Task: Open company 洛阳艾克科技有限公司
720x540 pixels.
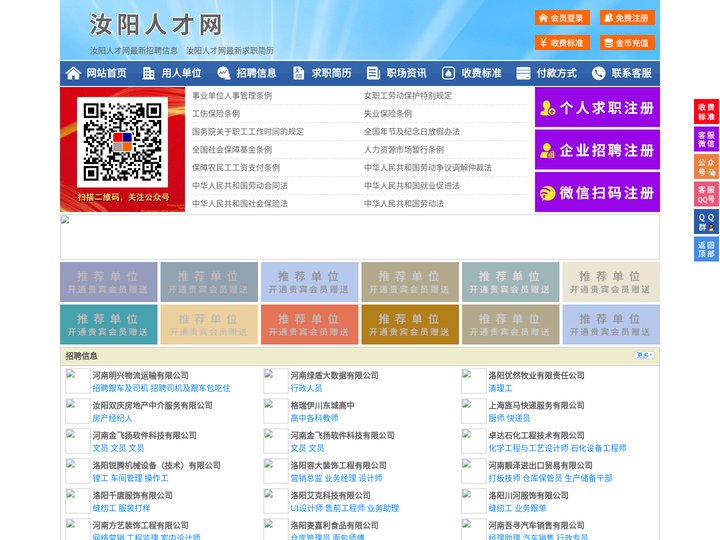Action: [x=330, y=495]
